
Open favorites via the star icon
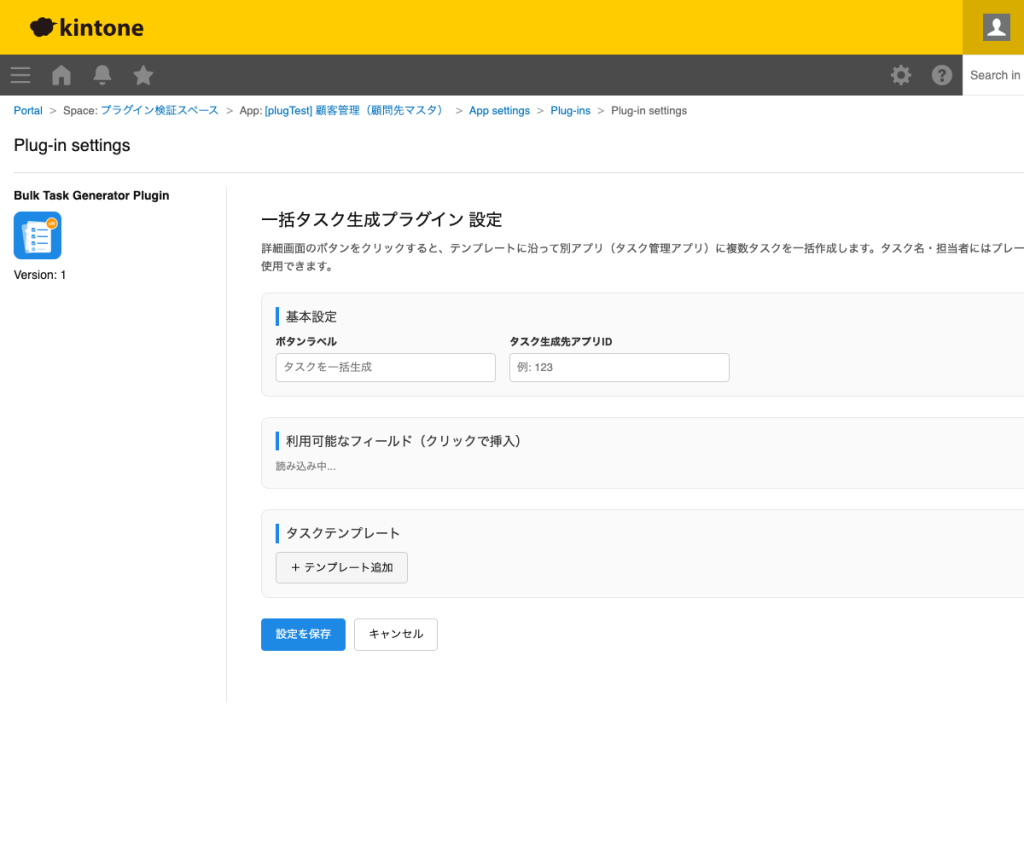(142, 75)
